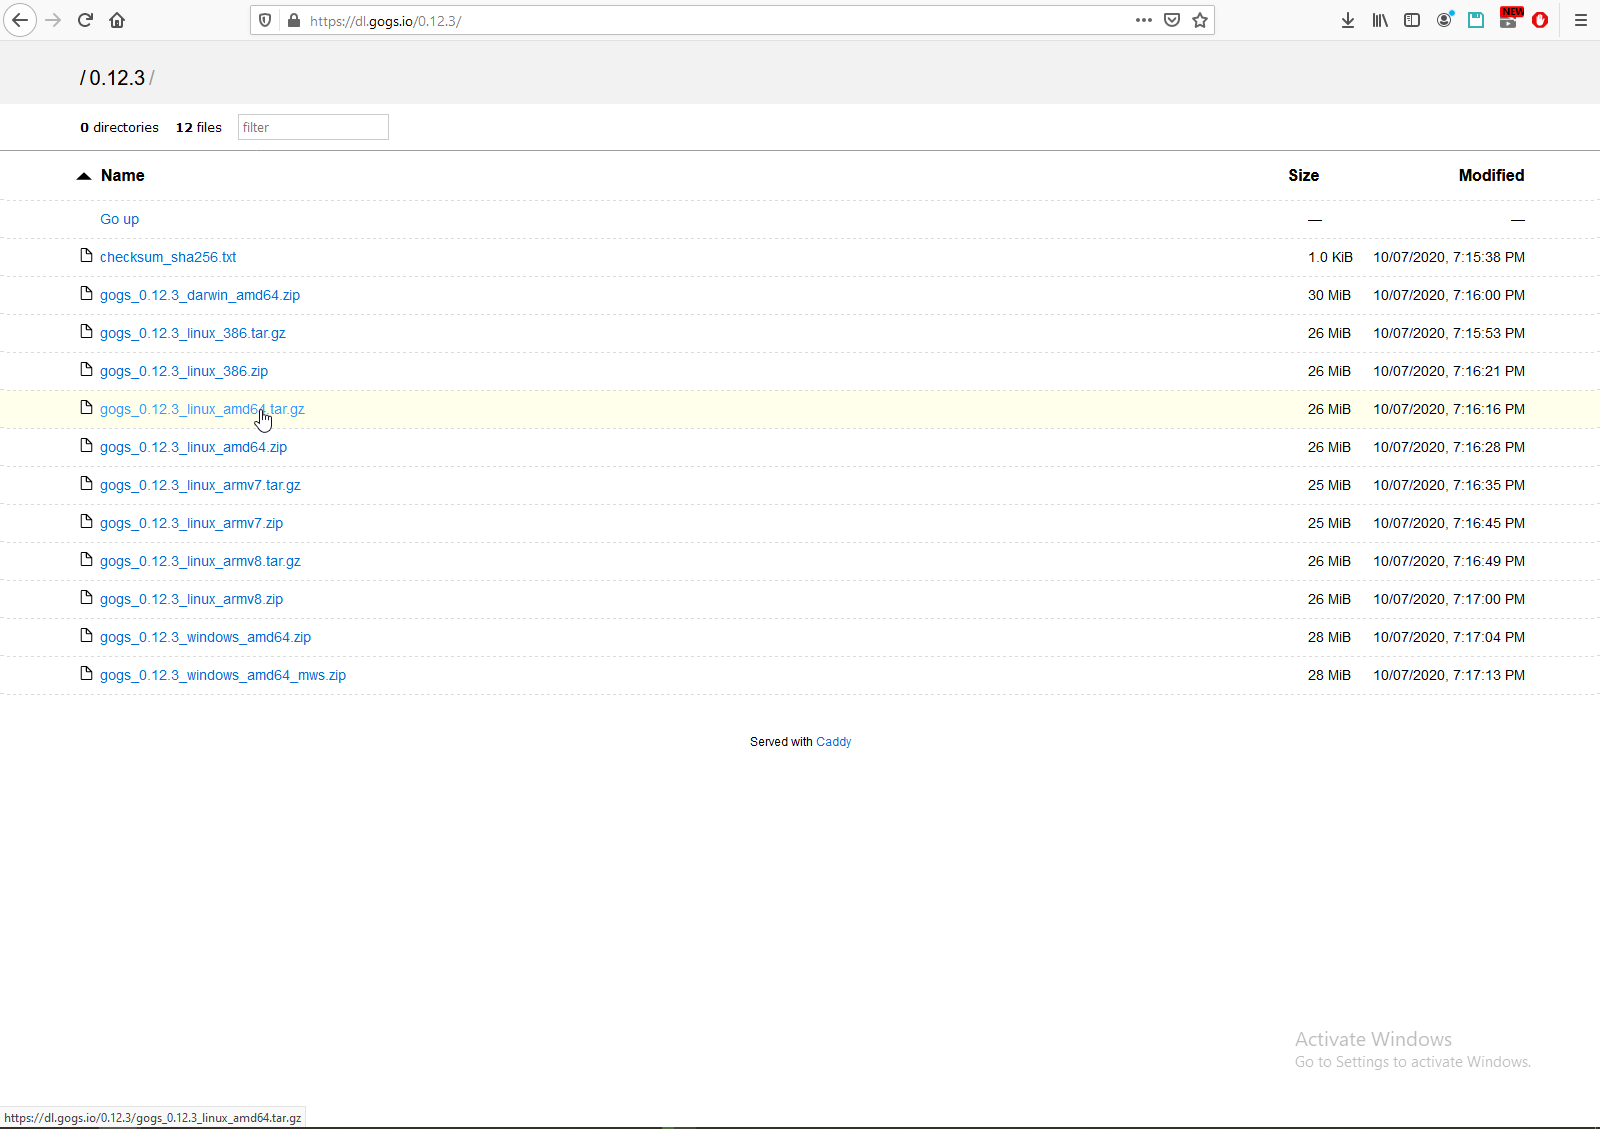The height and width of the screenshot is (1129, 1600).
Task: Click the date '10/07/2020, 7:16:00 PM'
Action: pyautogui.click(x=1449, y=295)
